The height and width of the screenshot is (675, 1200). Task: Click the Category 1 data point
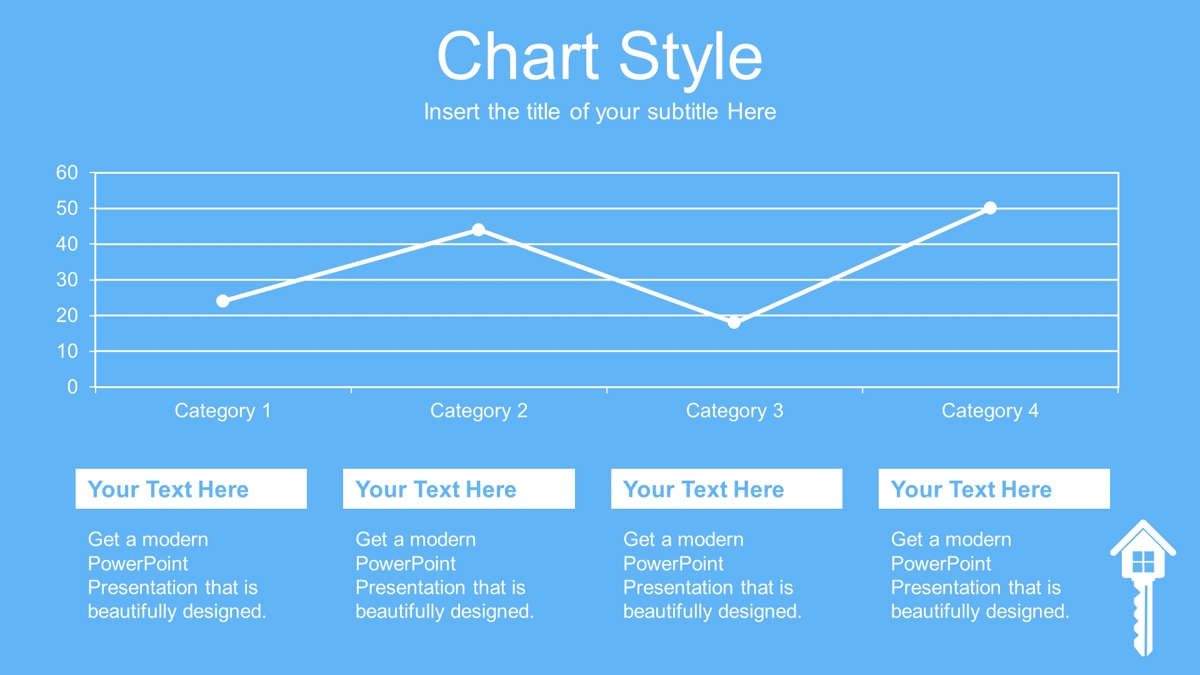pos(223,301)
